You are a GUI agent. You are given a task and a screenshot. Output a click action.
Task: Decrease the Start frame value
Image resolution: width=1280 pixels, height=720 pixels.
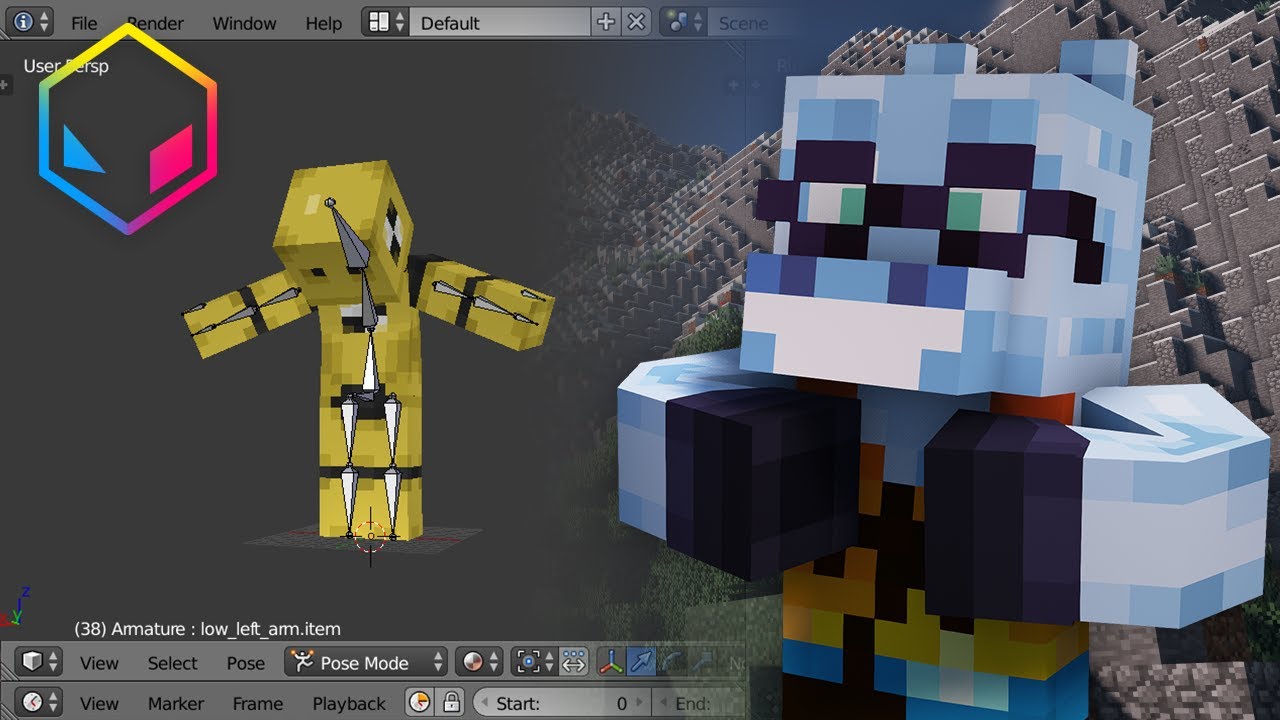coord(484,703)
